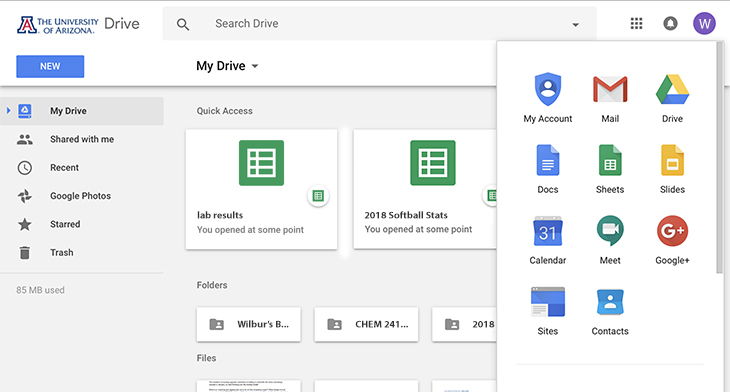Open the 2018 Softball Stats card

pos(425,189)
